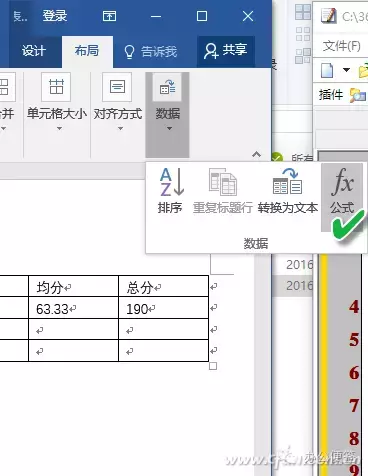
Task: Click the editor window notepad app icon
Action: tap(328, 16)
